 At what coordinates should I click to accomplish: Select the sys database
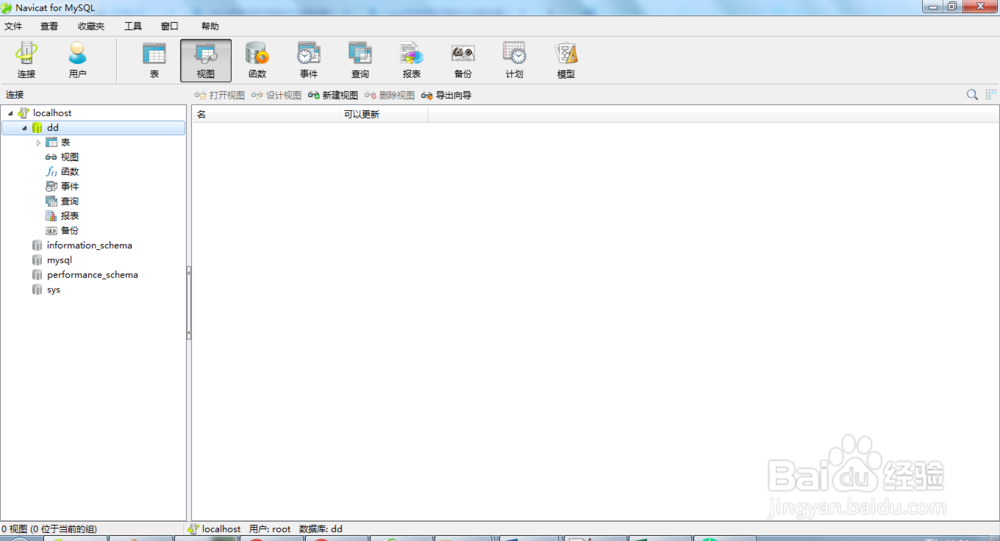[x=53, y=290]
